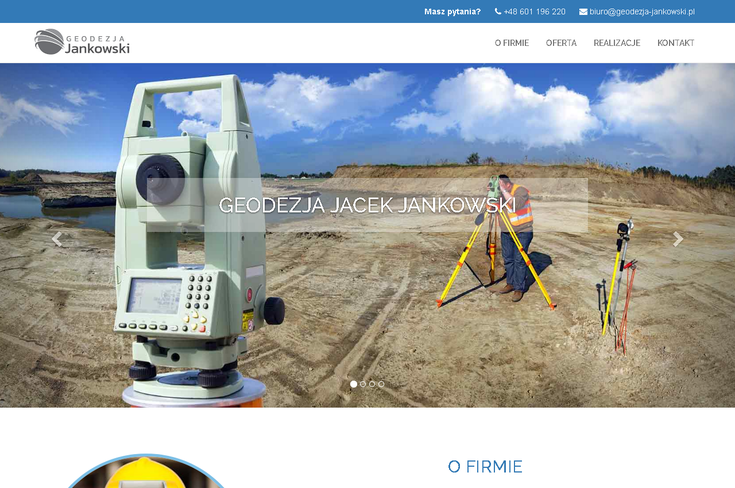
Task: Select the second carousel indicator dot
Action: tap(363, 384)
